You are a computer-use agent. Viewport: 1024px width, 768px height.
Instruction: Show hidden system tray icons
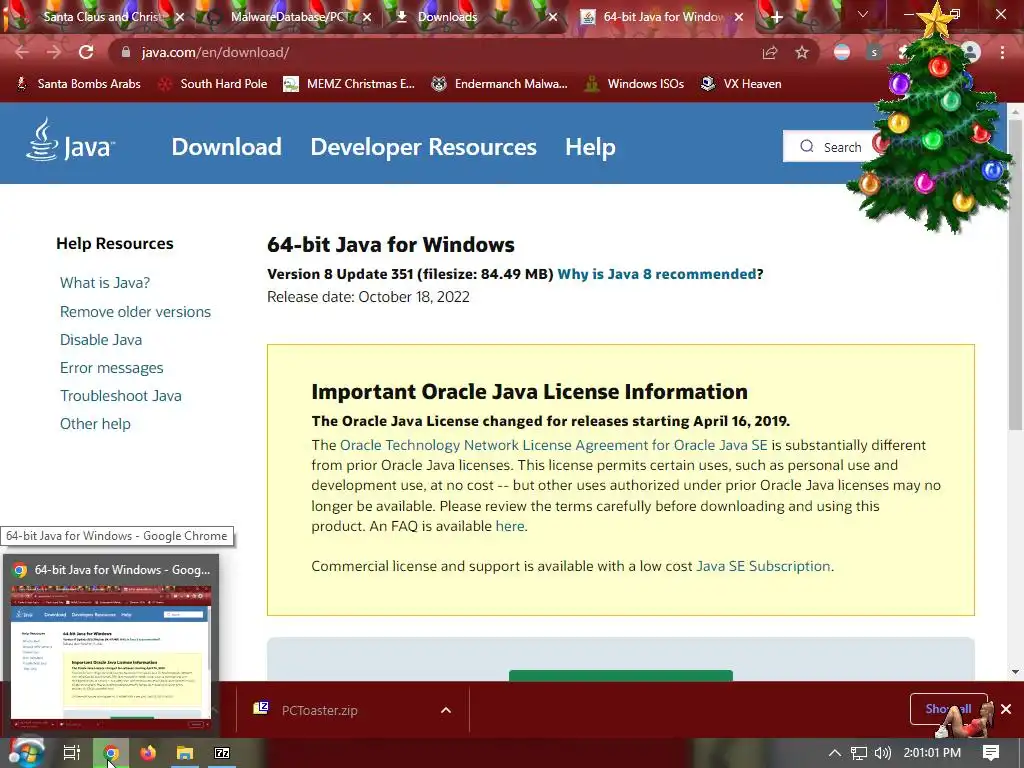coord(835,753)
